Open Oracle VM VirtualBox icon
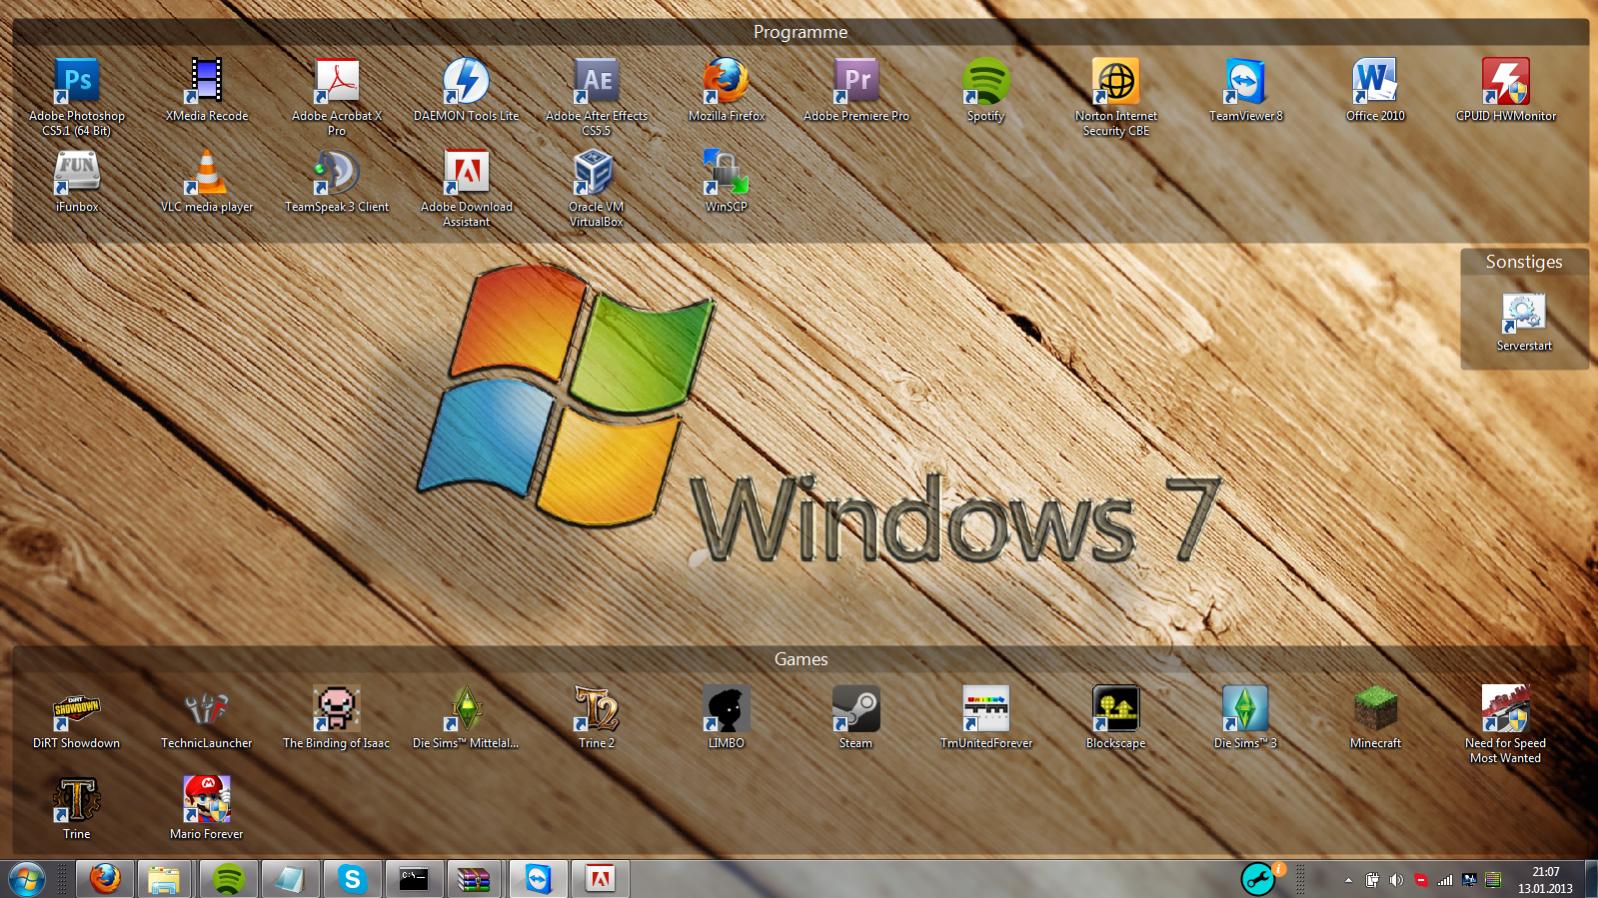 coord(597,188)
